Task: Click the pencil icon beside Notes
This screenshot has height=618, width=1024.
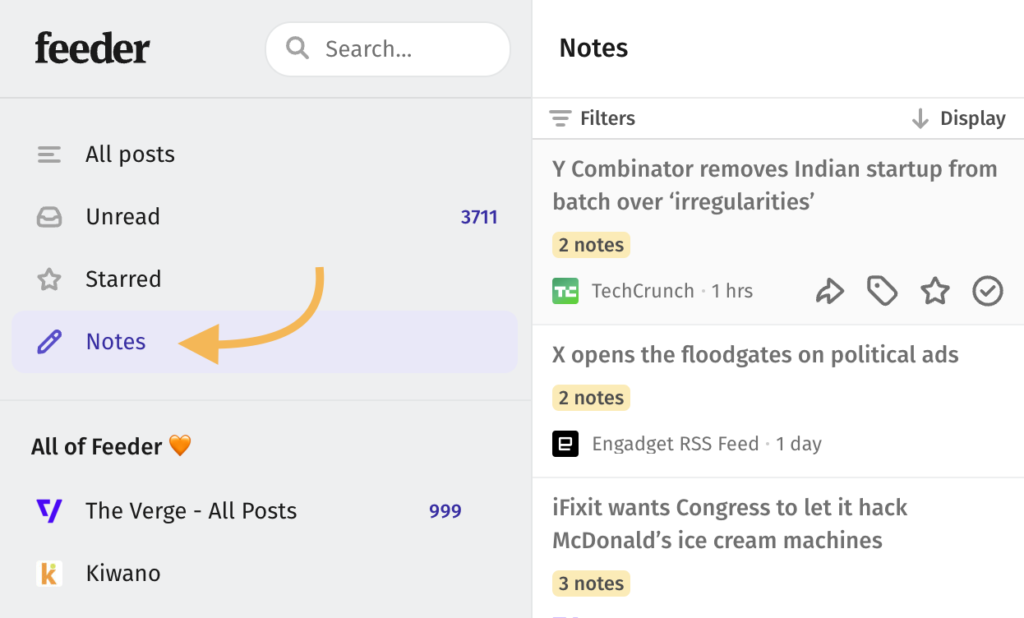Action: point(49,342)
